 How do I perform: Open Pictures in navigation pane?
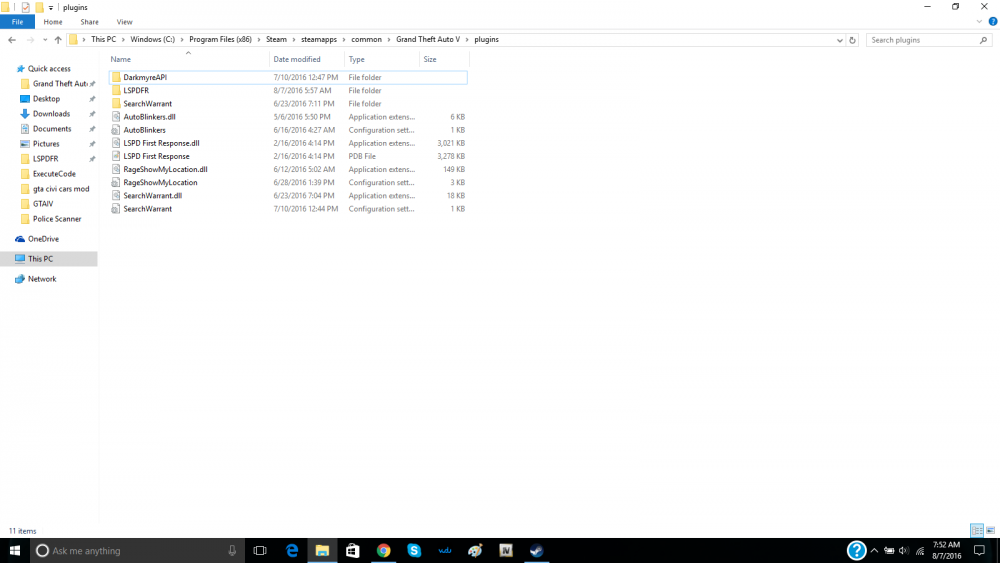click(x=46, y=144)
